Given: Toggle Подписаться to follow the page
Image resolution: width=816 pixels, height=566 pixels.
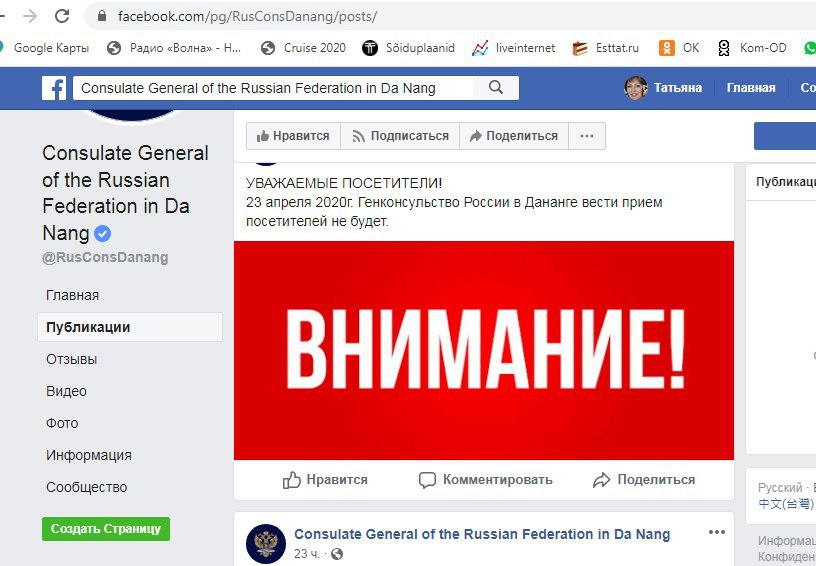Looking at the screenshot, I should (400, 136).
